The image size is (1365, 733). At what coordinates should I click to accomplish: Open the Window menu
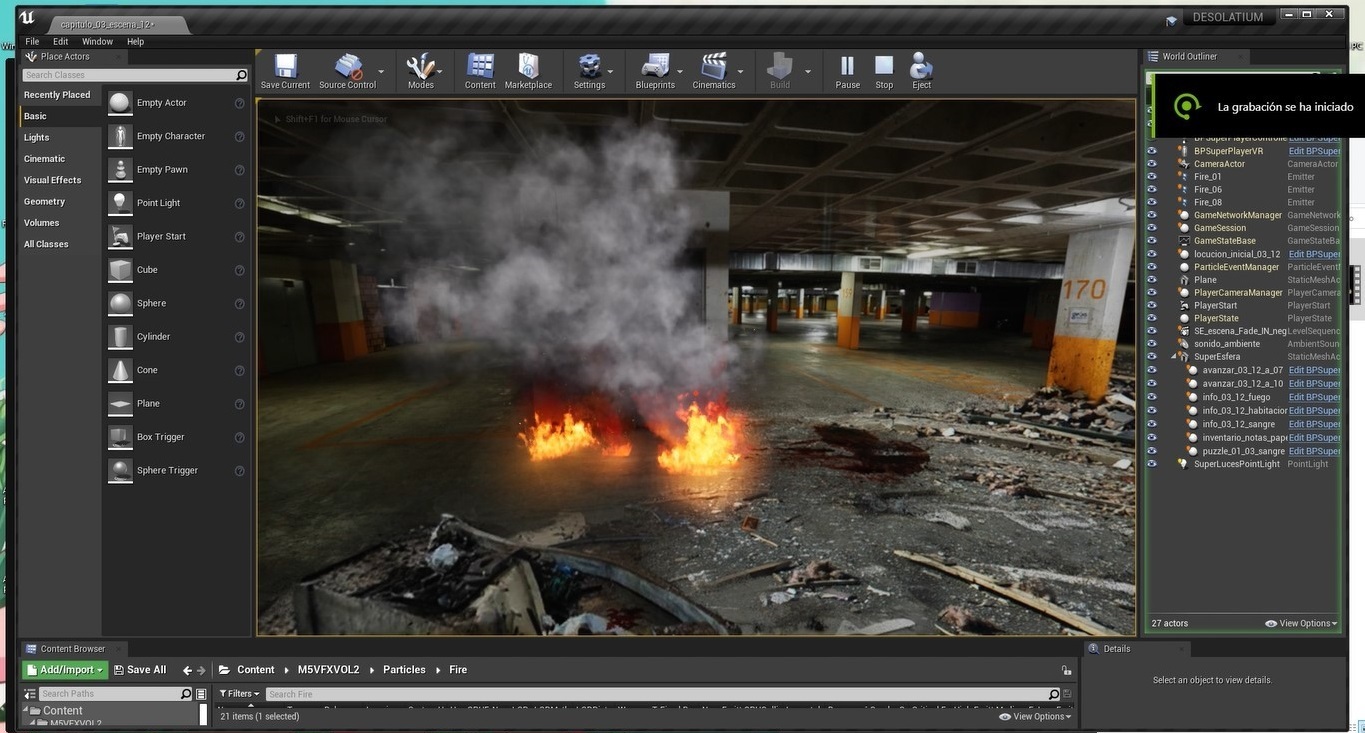(97, 41)
